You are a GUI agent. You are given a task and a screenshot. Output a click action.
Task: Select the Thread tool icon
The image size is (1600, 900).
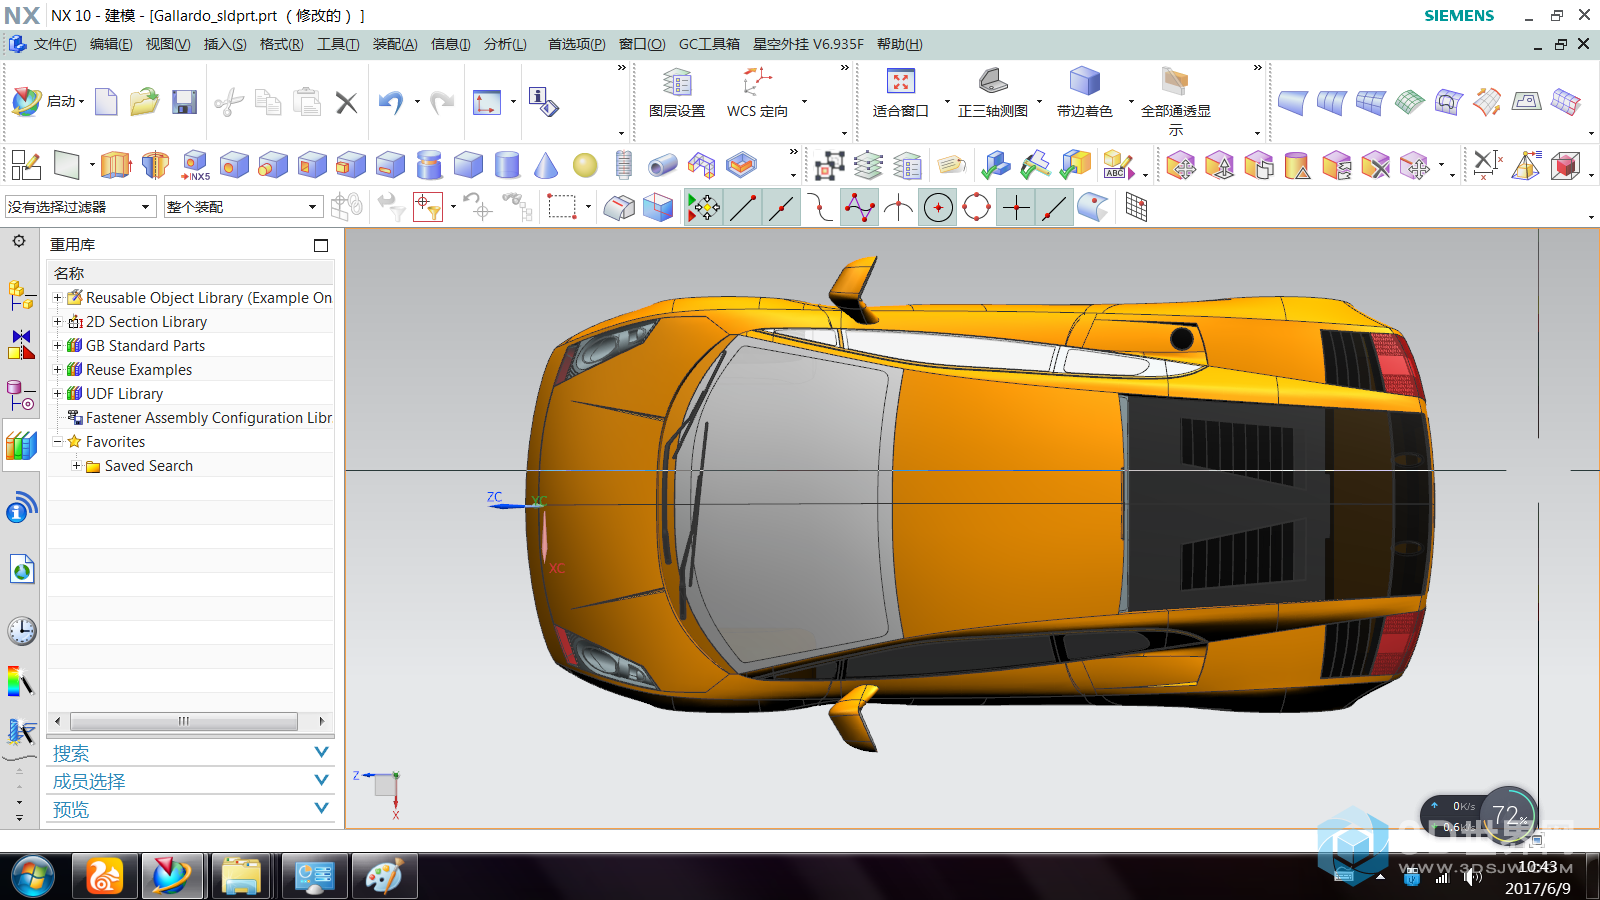pyautogui.click(x=624, y=165)
